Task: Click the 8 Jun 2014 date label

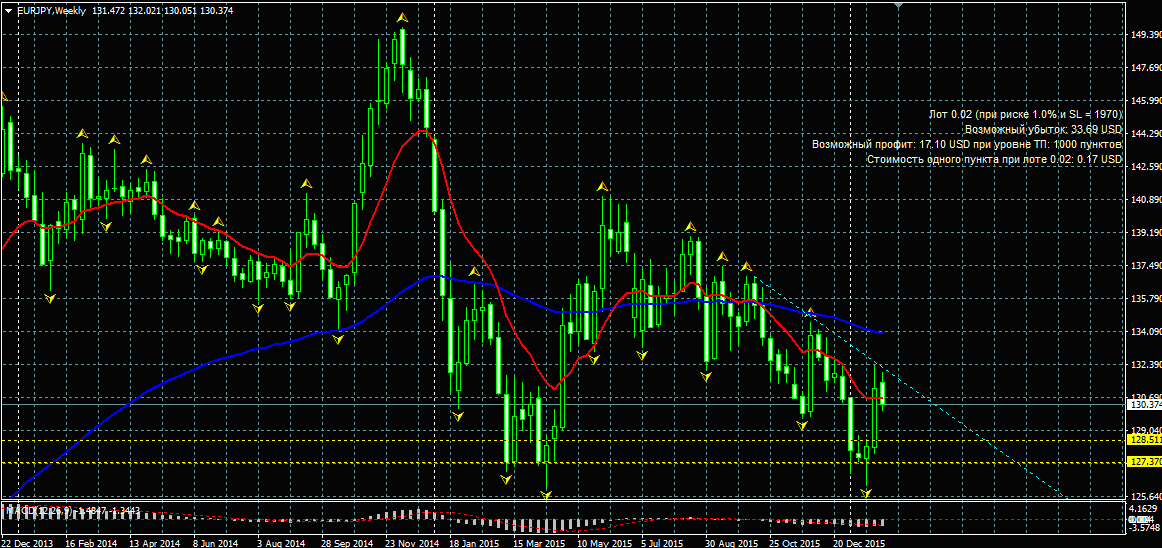Action: (218, 543)
